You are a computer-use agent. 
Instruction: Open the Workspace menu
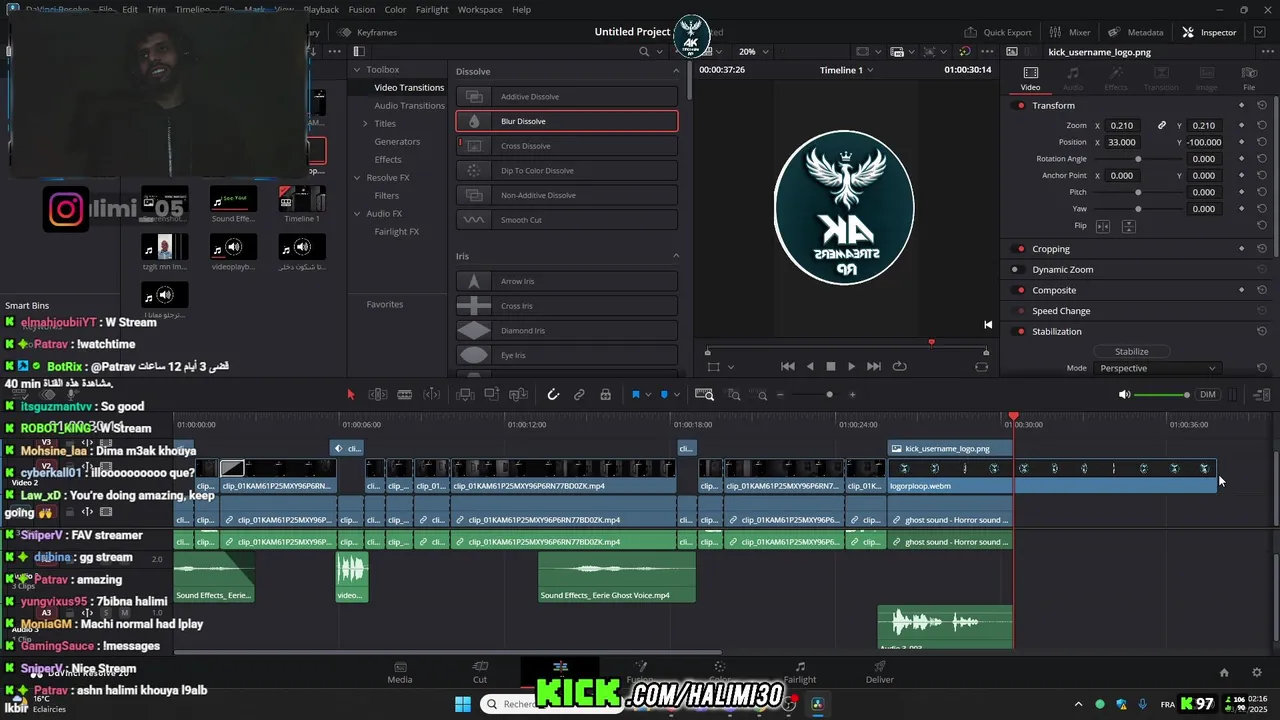tap(480, 9)
